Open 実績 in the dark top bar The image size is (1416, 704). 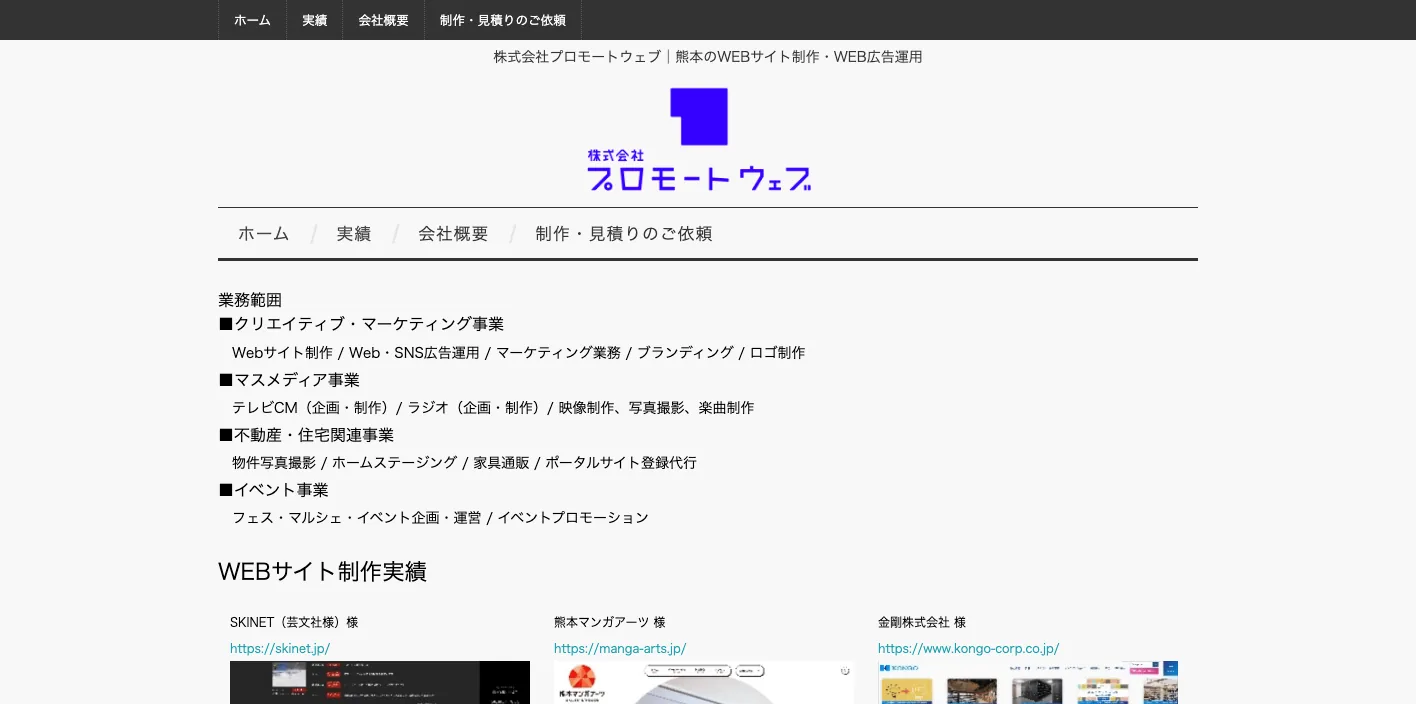(315, 20)
